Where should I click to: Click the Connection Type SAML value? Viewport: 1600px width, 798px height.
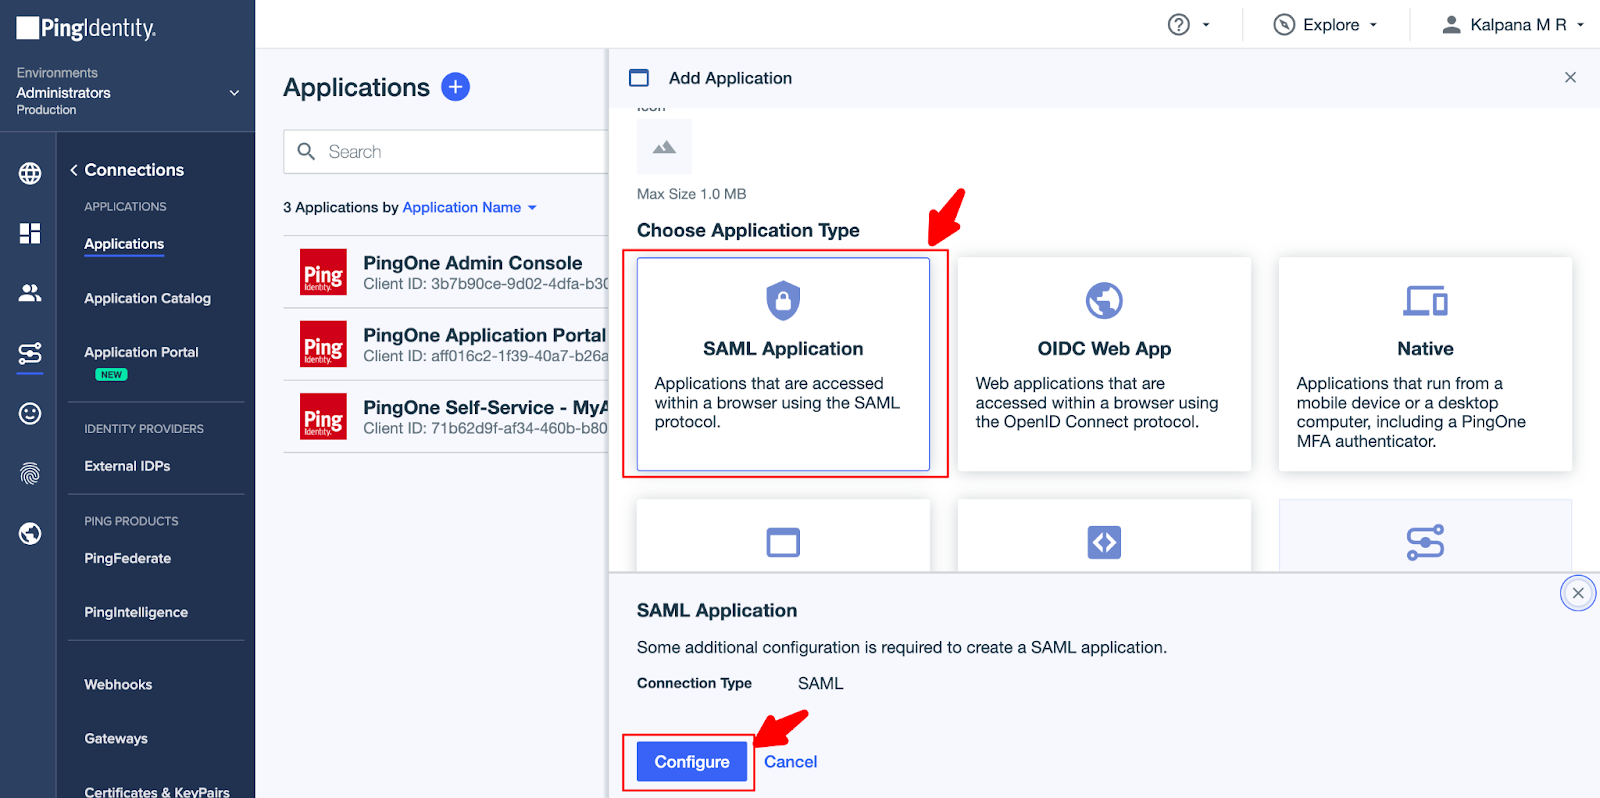820,683
